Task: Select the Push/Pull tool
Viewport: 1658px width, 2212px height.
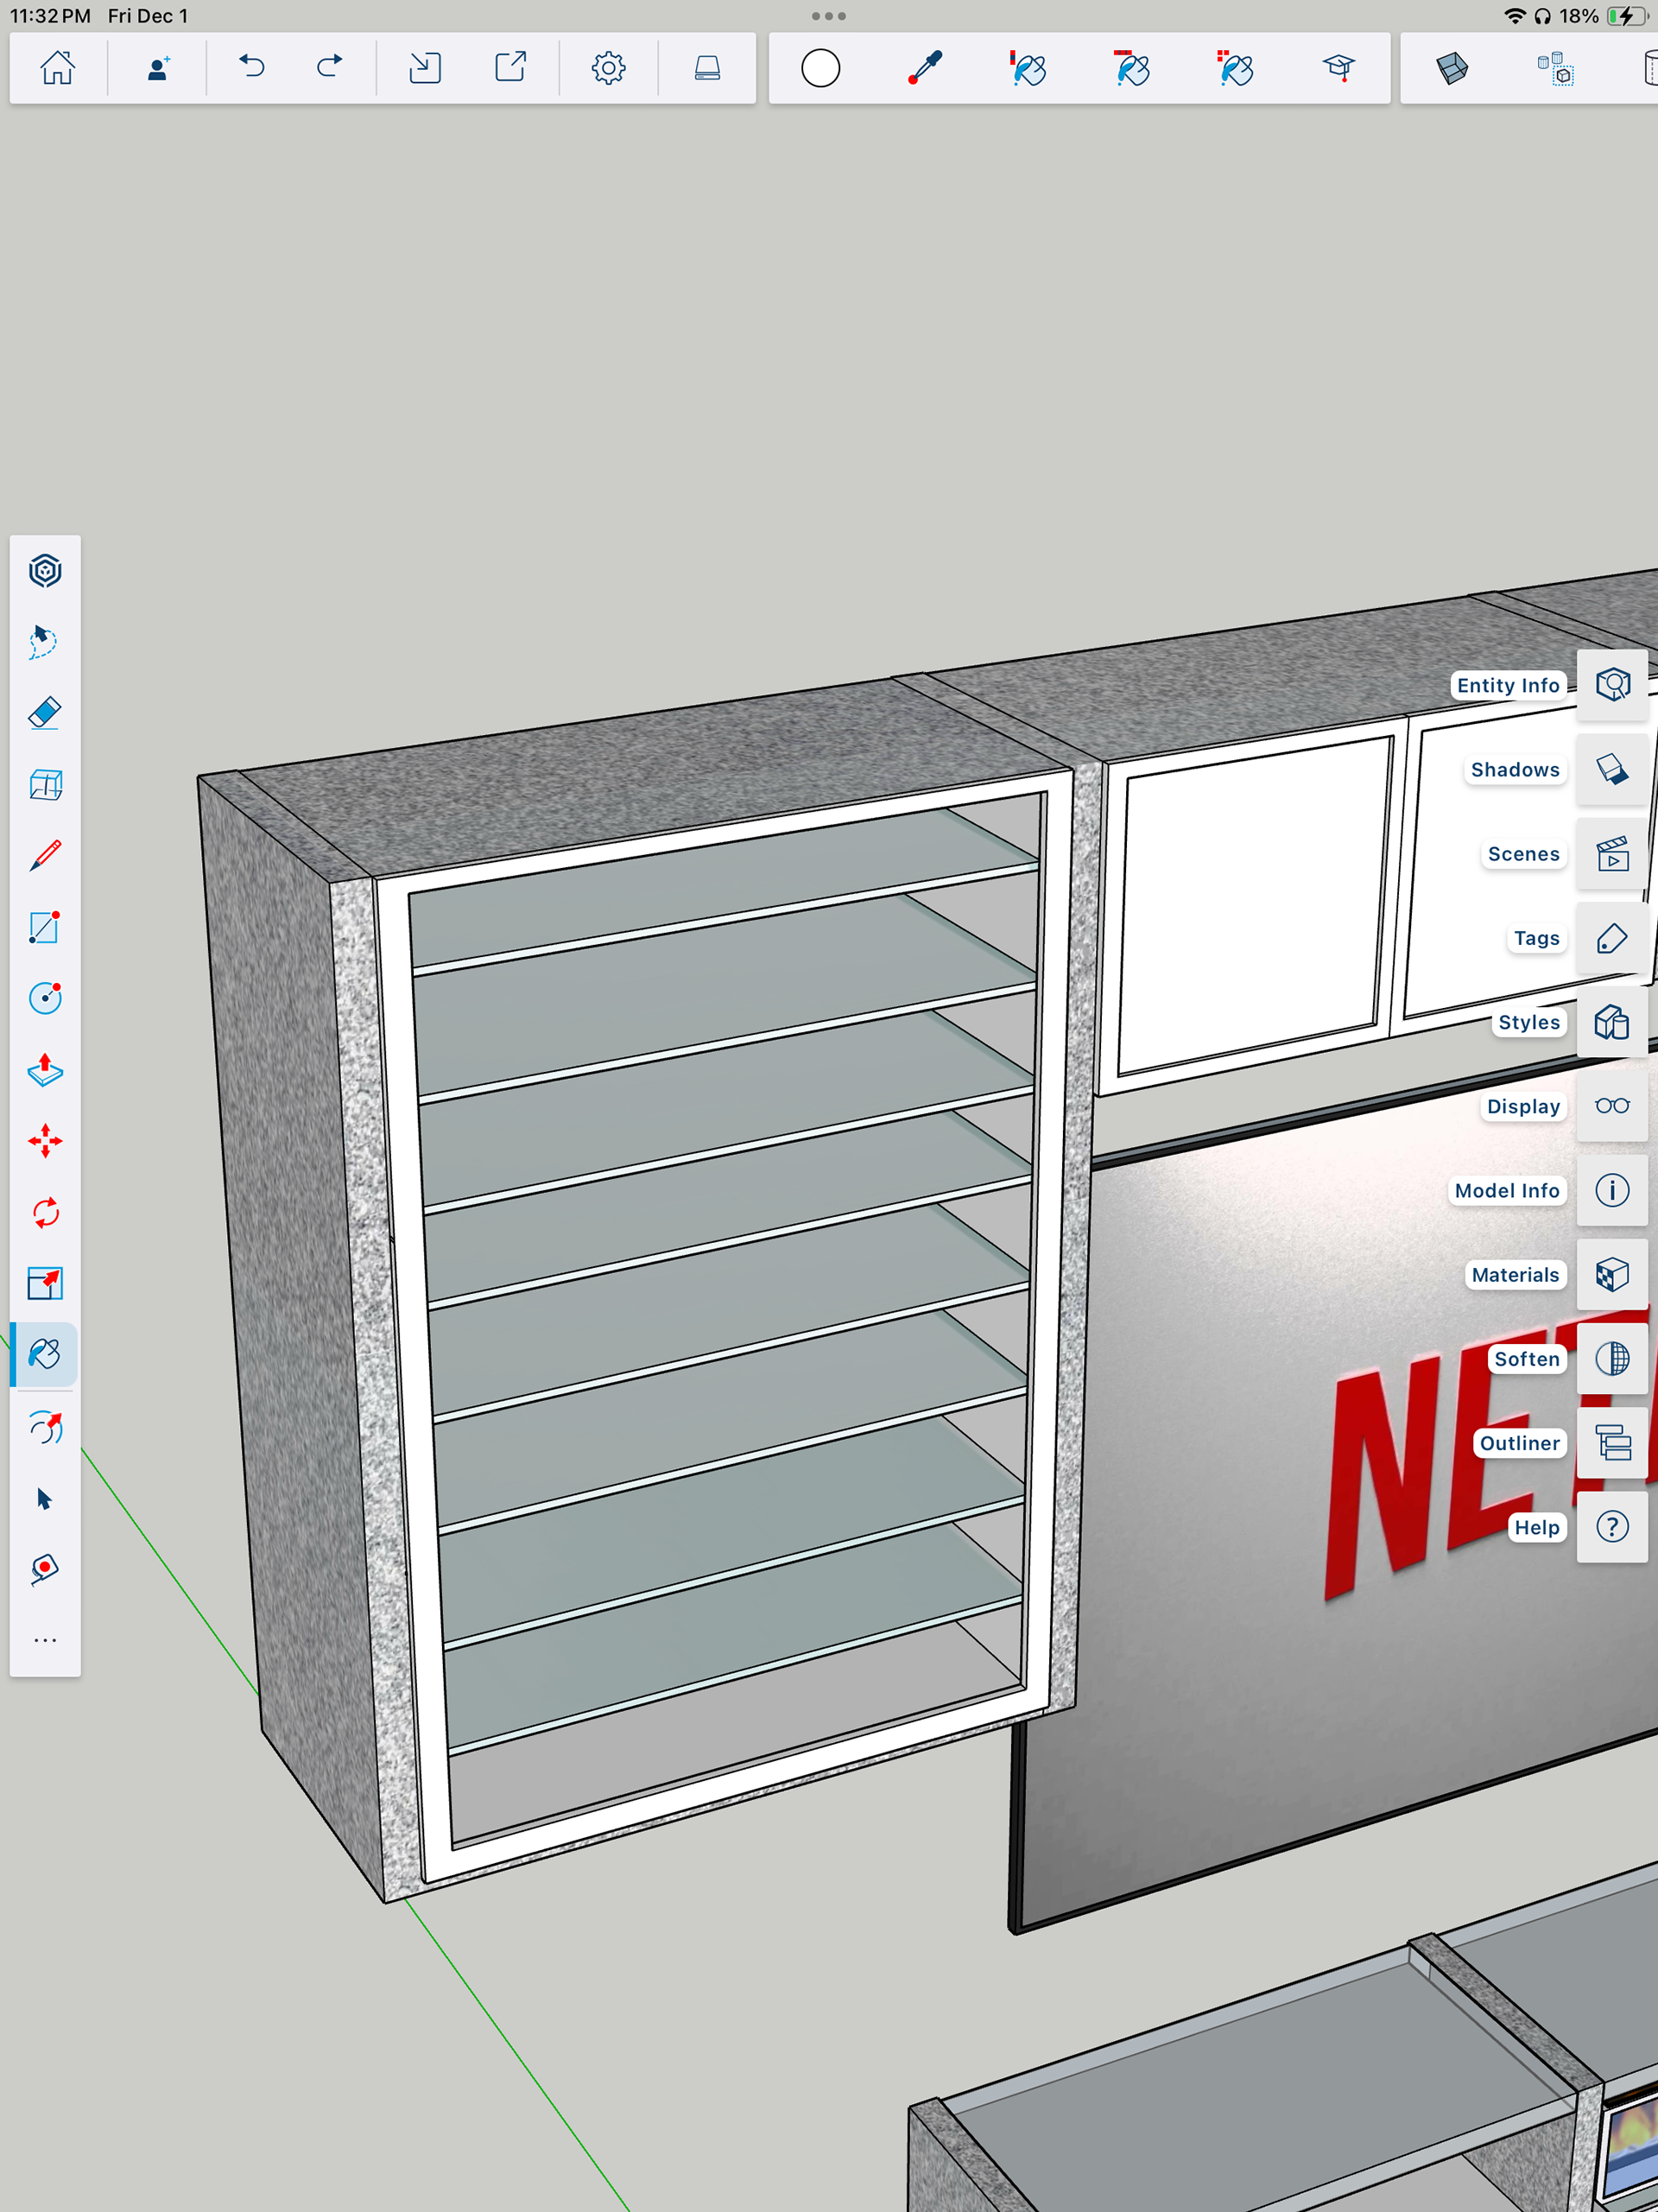Action: coord(45,1070)
